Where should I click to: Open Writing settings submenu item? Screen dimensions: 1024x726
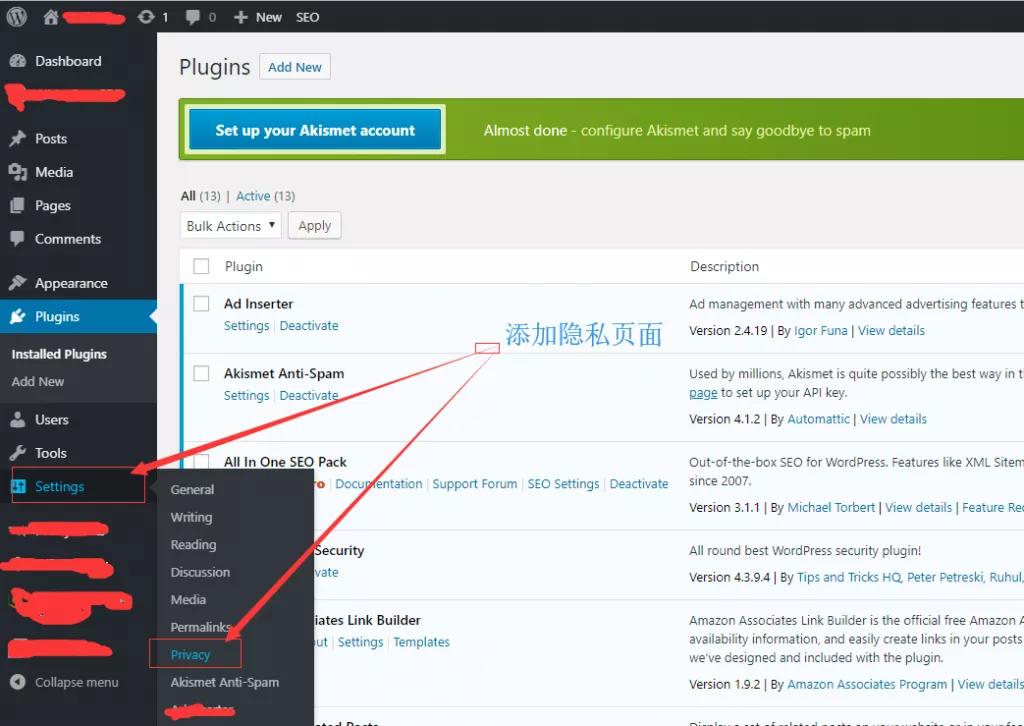click(191, 517)
